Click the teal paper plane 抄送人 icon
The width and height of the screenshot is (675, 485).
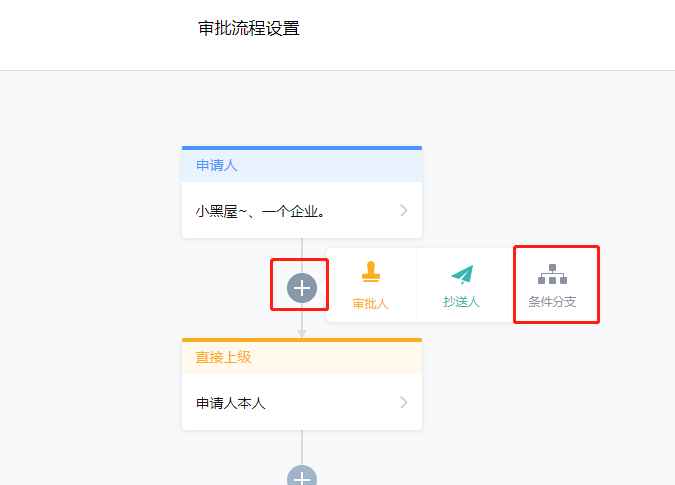[462, 275]
